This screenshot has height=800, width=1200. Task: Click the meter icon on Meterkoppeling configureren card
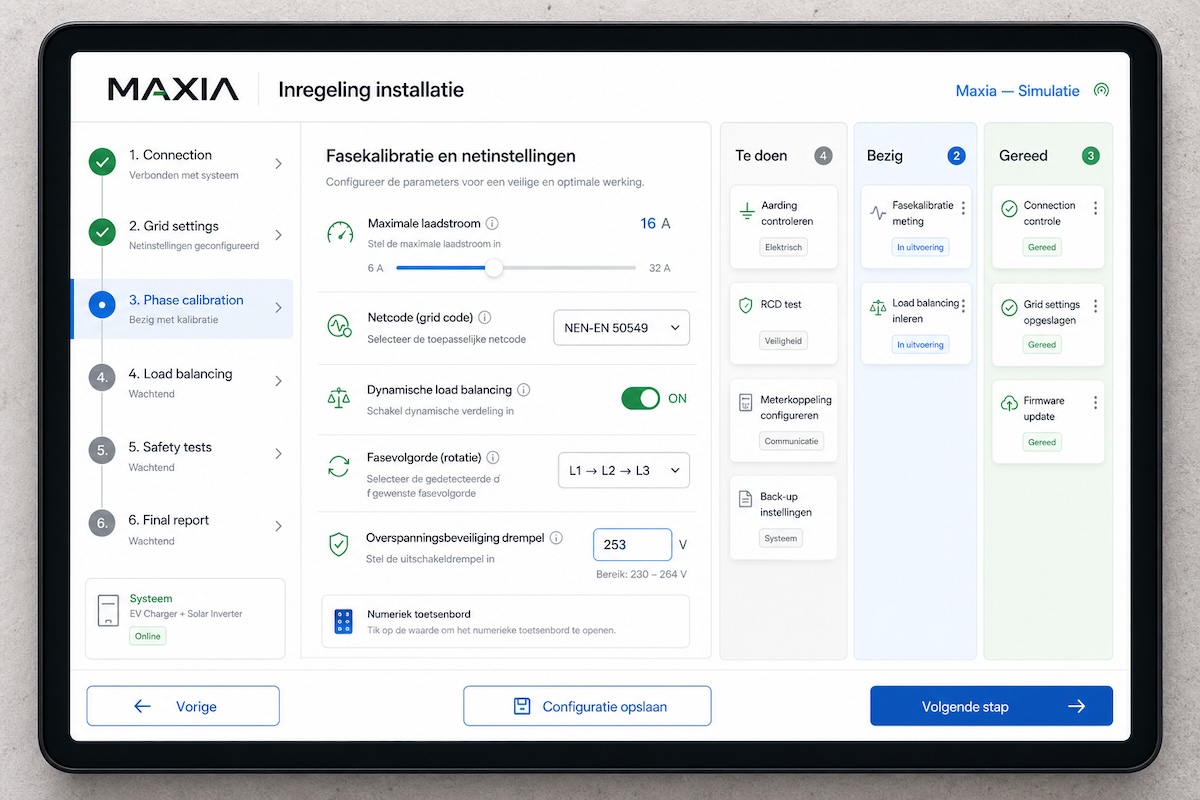745,403
